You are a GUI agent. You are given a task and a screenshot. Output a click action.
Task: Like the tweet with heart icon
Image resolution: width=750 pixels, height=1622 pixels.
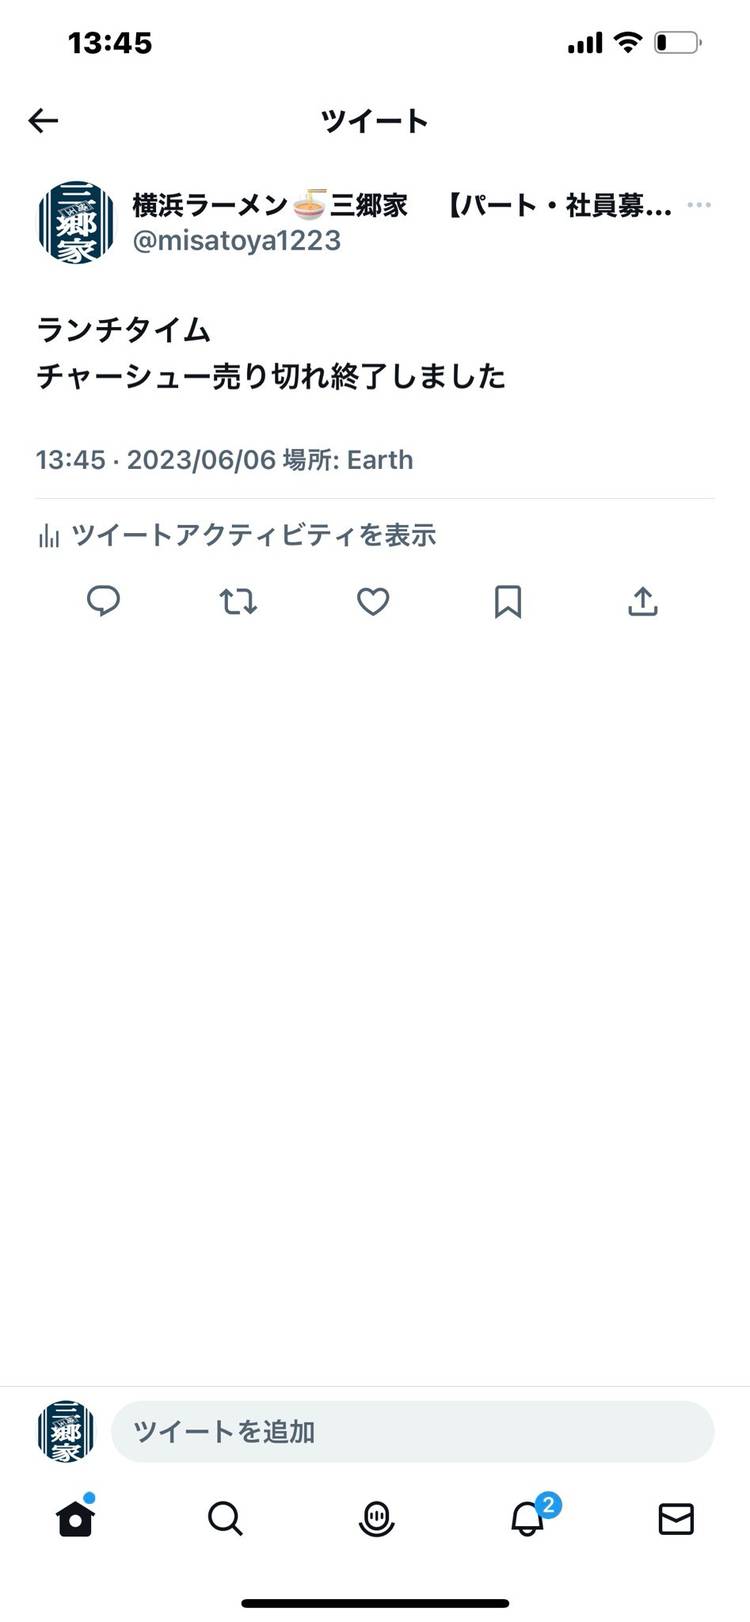pyautogui.click(x=373, y=601)
